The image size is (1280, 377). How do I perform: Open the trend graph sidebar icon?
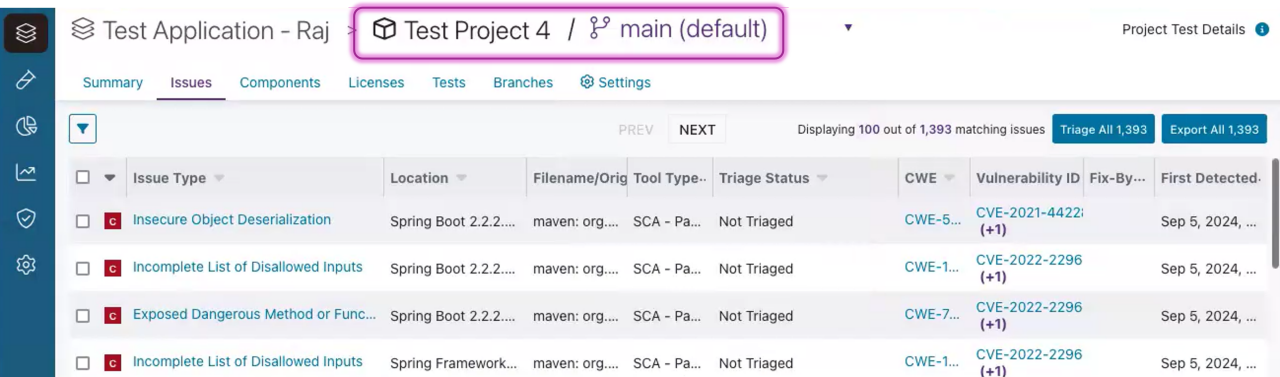(x=27, y=172)
